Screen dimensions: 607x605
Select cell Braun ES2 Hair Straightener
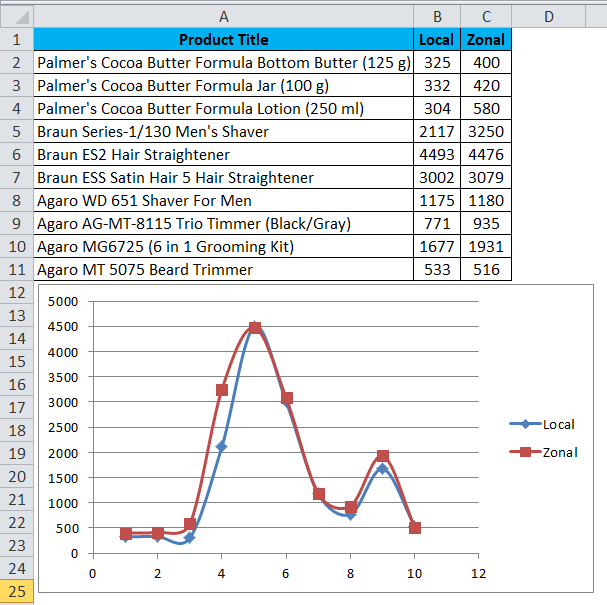click(x=224, y=155)
